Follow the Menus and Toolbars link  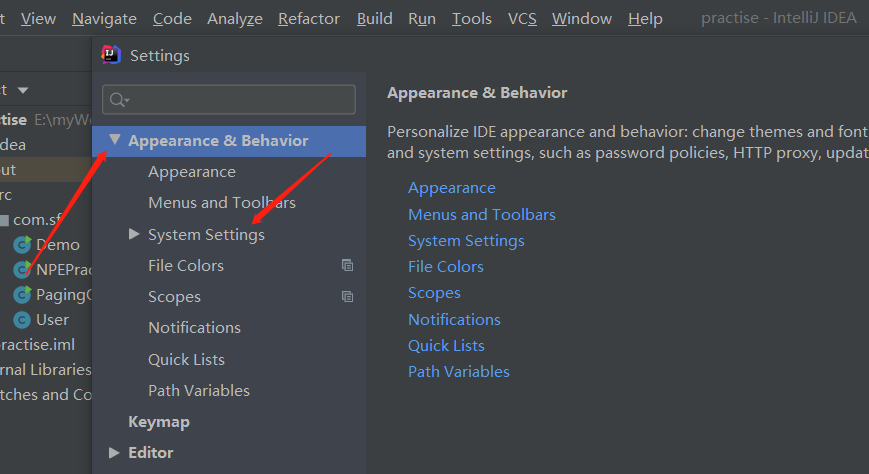pos(482,215)
